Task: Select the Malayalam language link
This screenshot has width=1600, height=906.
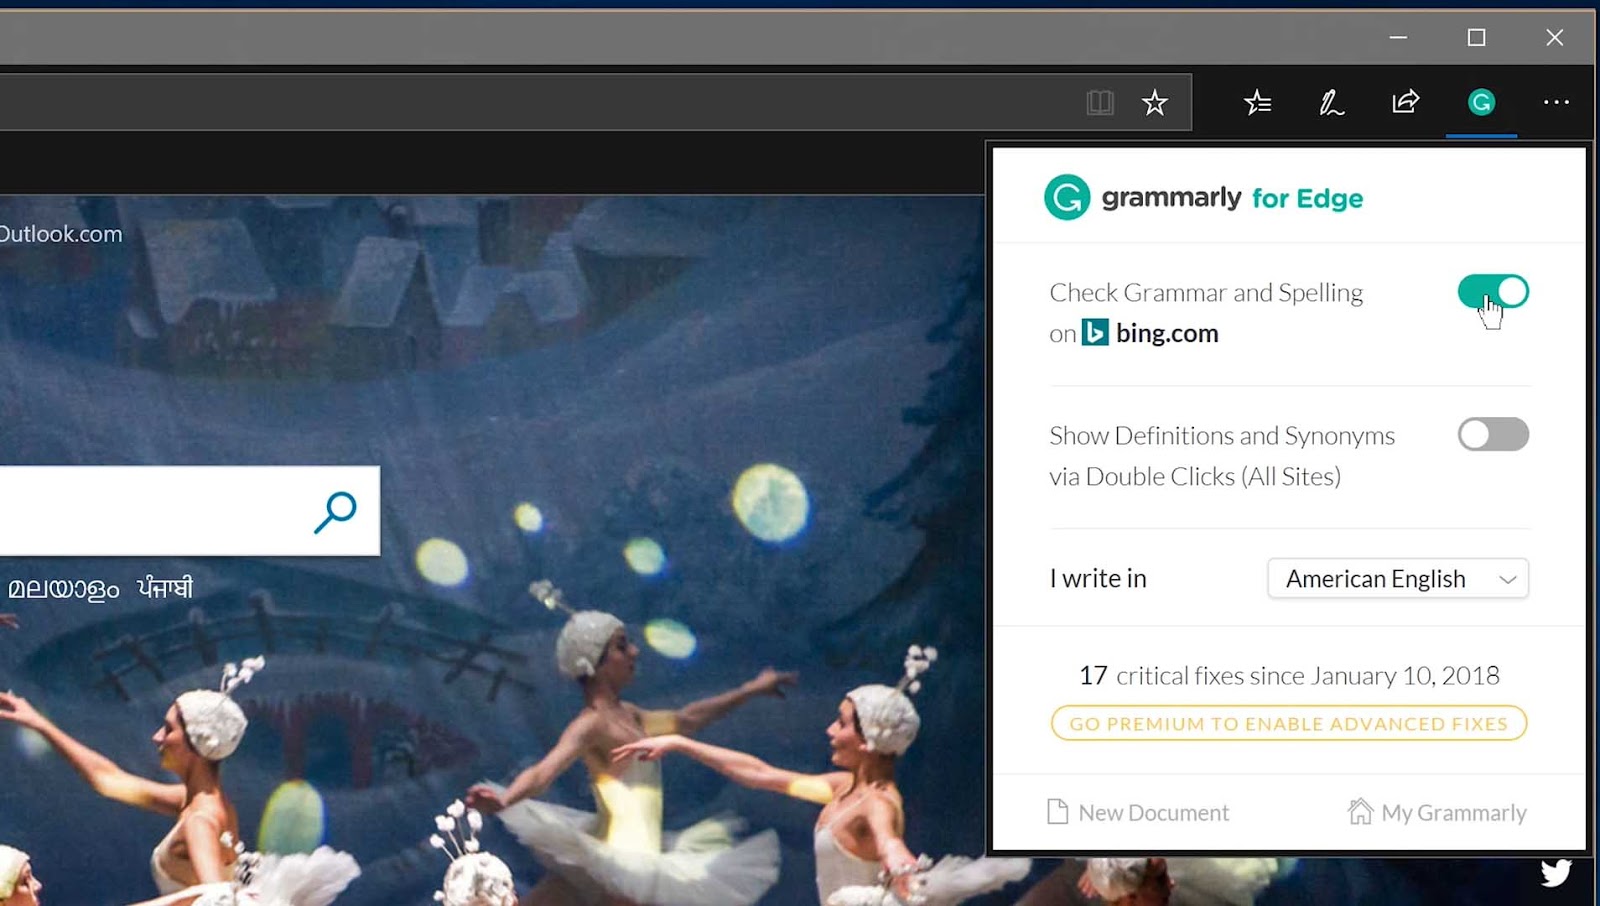Action: 63,587
